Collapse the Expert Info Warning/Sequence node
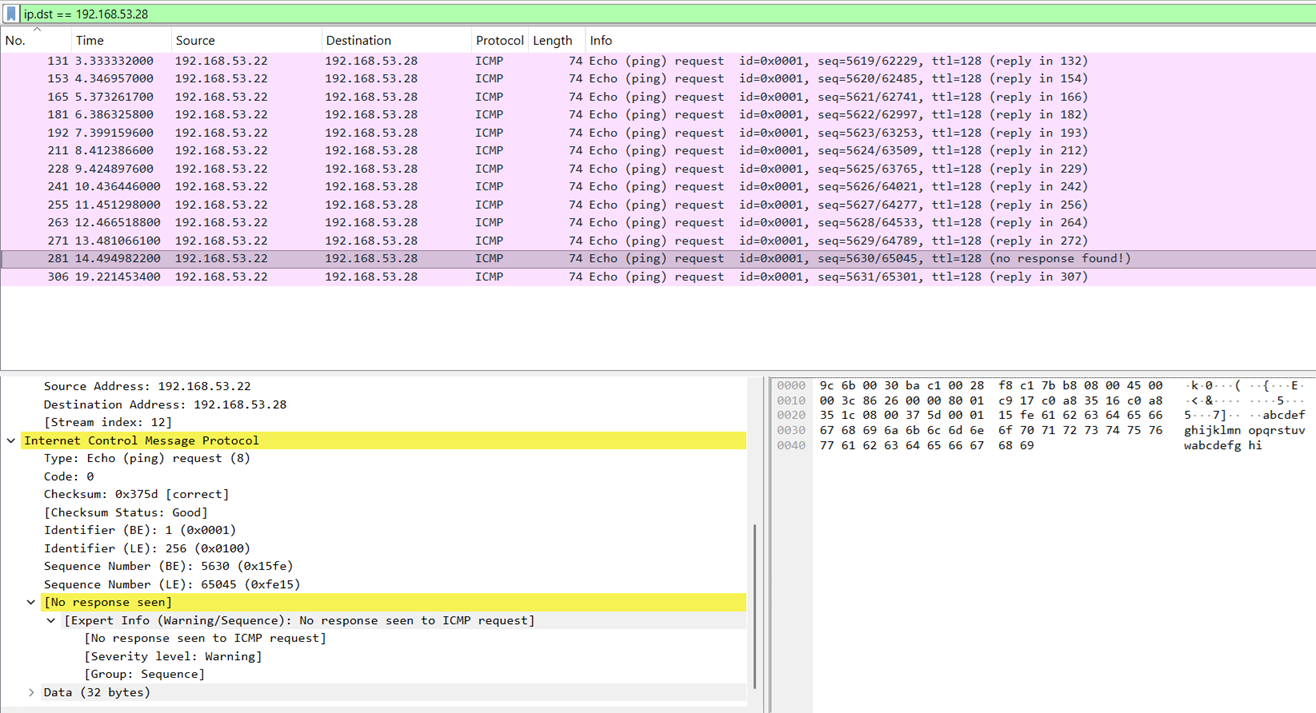 tap(51, 621)
